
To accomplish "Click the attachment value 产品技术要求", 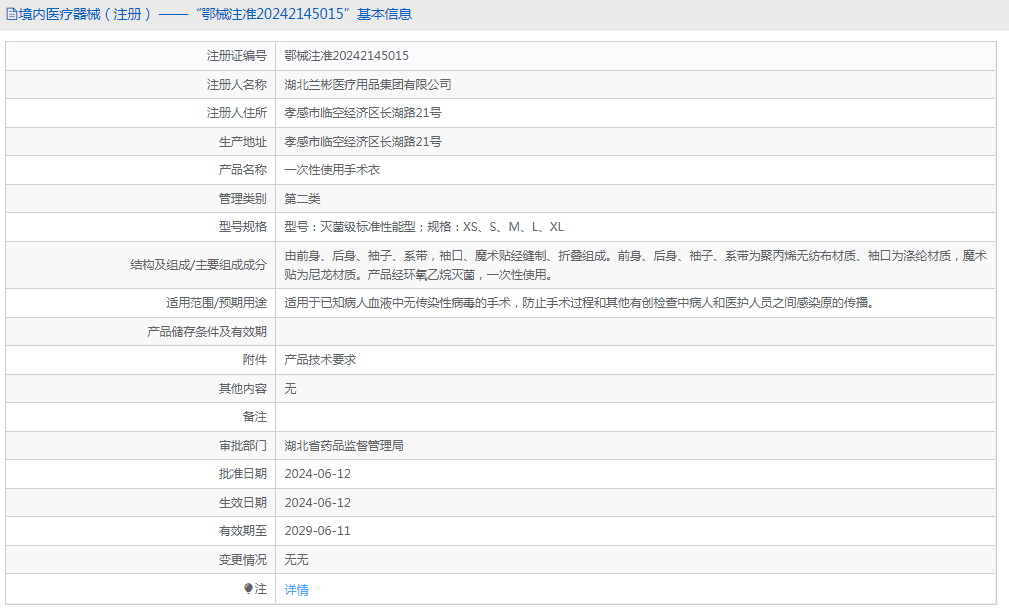I will pos(320,360).
